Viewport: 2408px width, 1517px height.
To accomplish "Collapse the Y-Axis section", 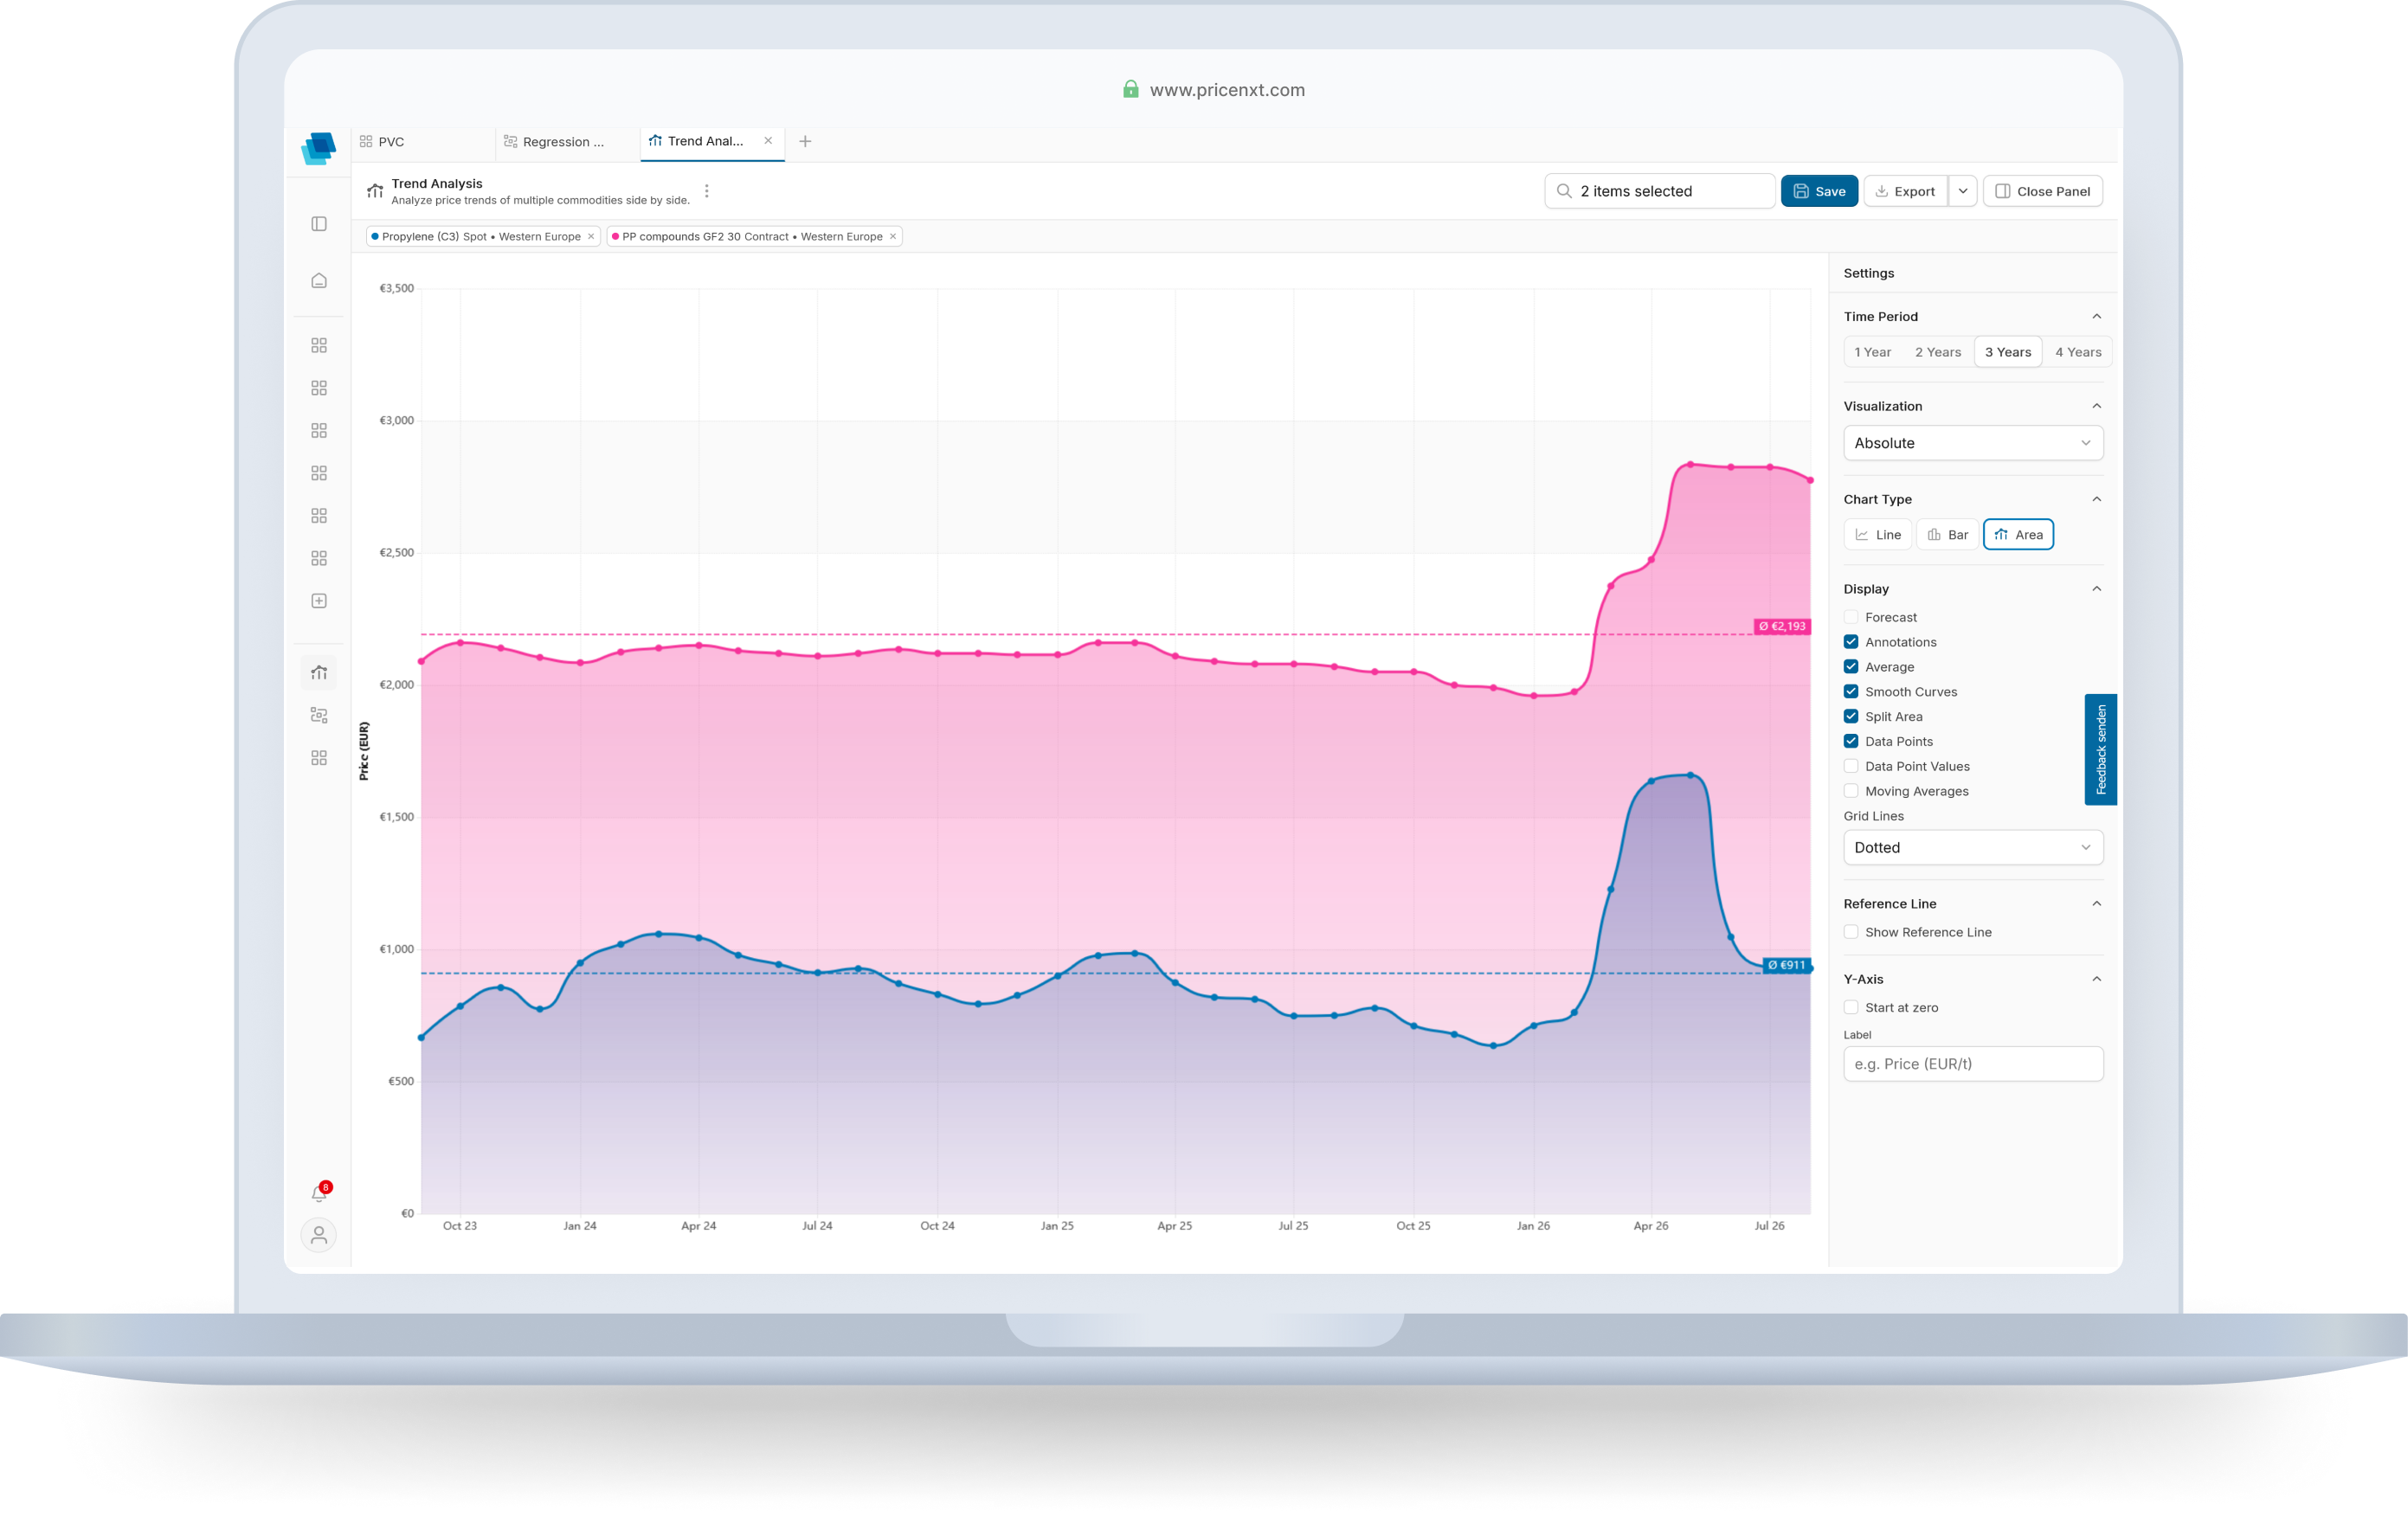I will (2096, 979).
